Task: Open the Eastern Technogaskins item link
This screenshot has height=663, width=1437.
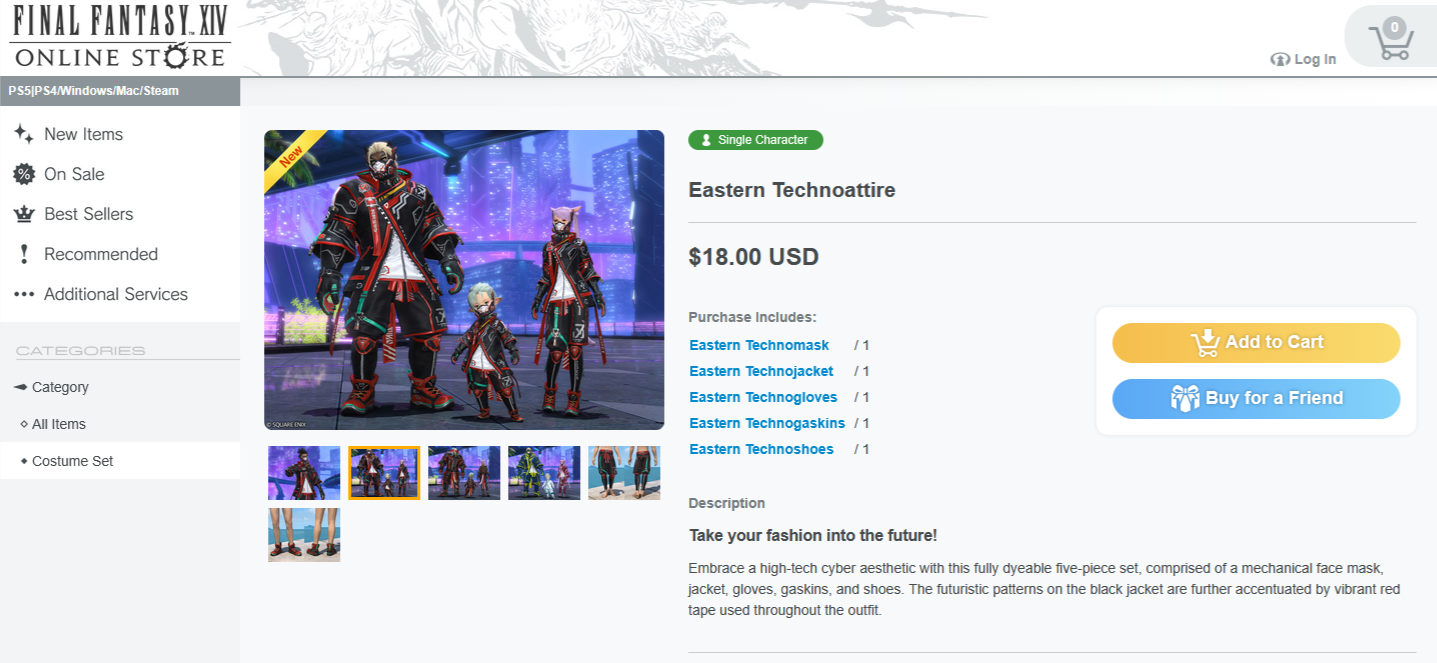Action: point(767,423)
